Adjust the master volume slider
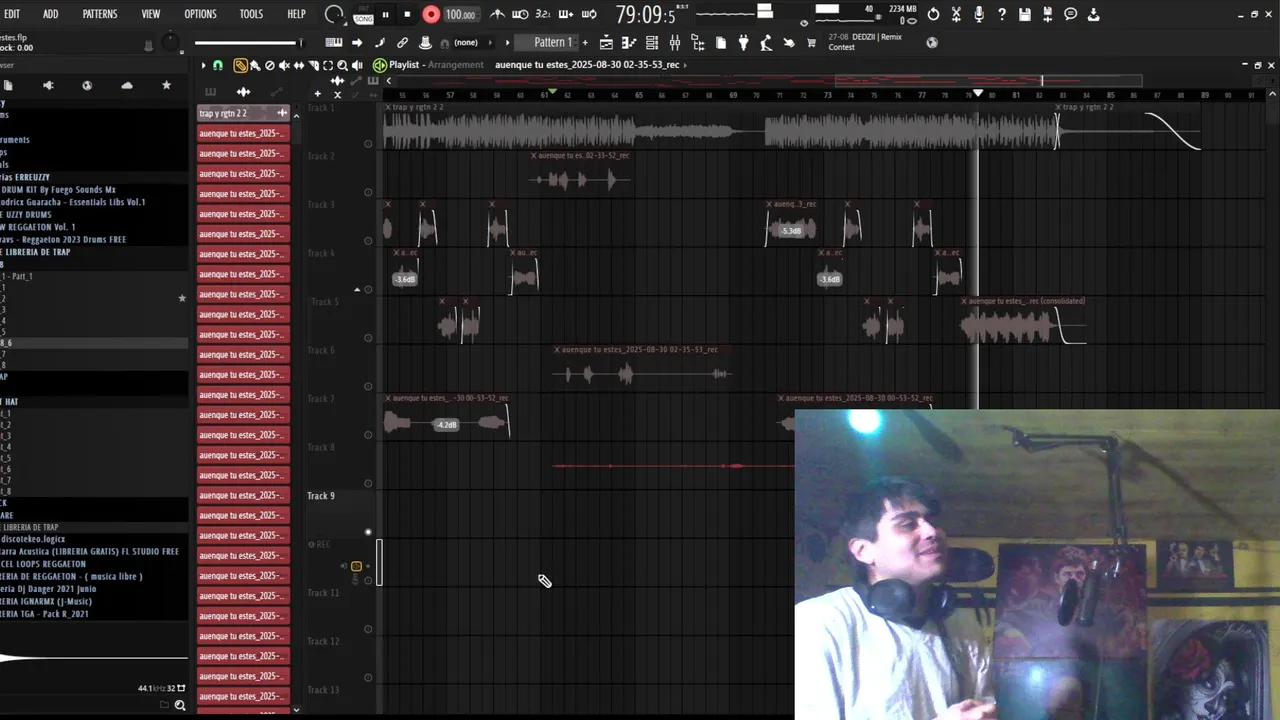This screenshot has height=720, width=1280. click(248, 43)
